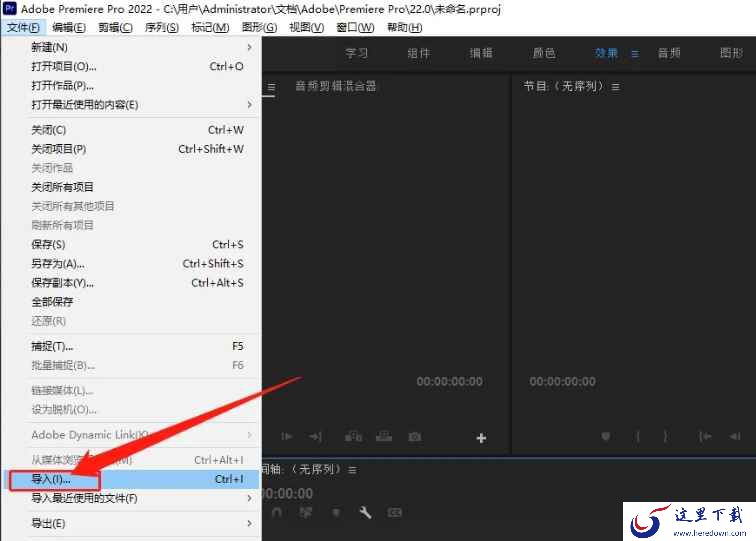Select 关闭(C) in the File menu
The height and width of the screenshot is (541, 756).
(x=132, y=130)
